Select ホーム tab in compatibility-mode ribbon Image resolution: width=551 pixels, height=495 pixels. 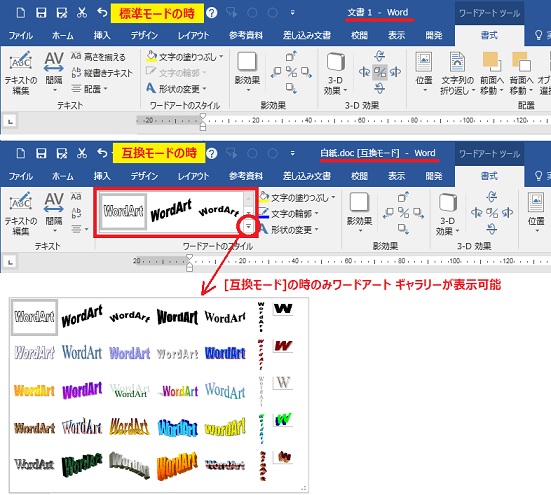pyautogui.click(x=63, y=176)
